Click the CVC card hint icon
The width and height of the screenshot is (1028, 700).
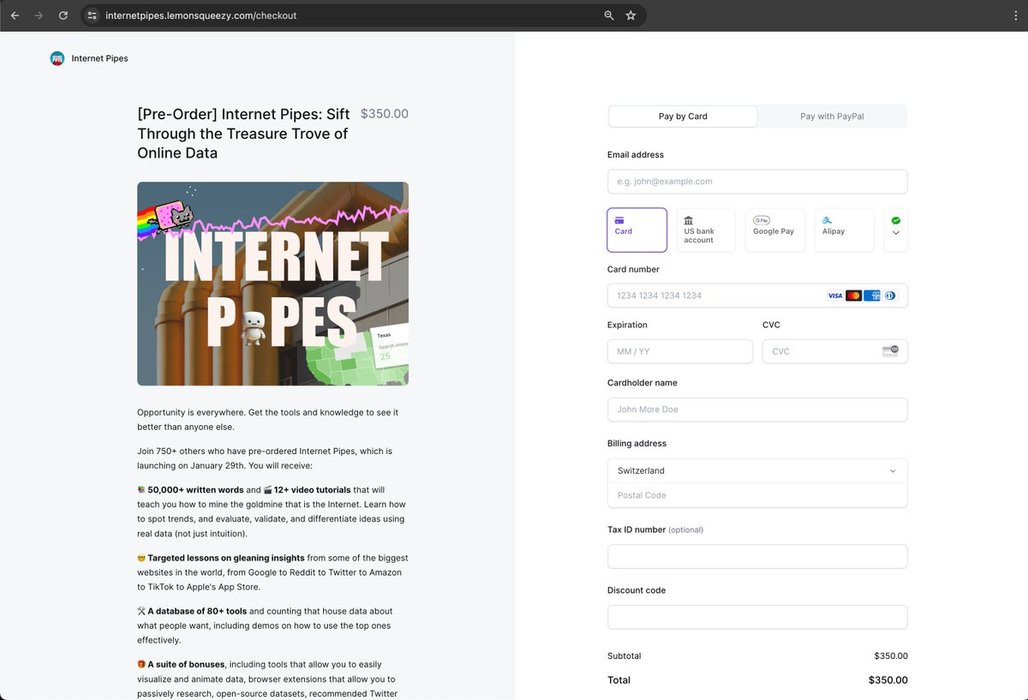890,351
